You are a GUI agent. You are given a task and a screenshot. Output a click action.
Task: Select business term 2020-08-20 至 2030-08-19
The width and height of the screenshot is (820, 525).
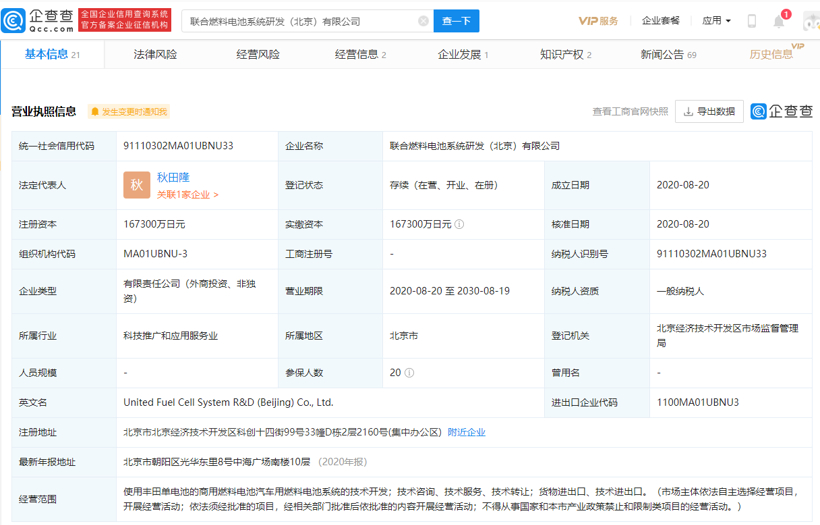(450, 291)
